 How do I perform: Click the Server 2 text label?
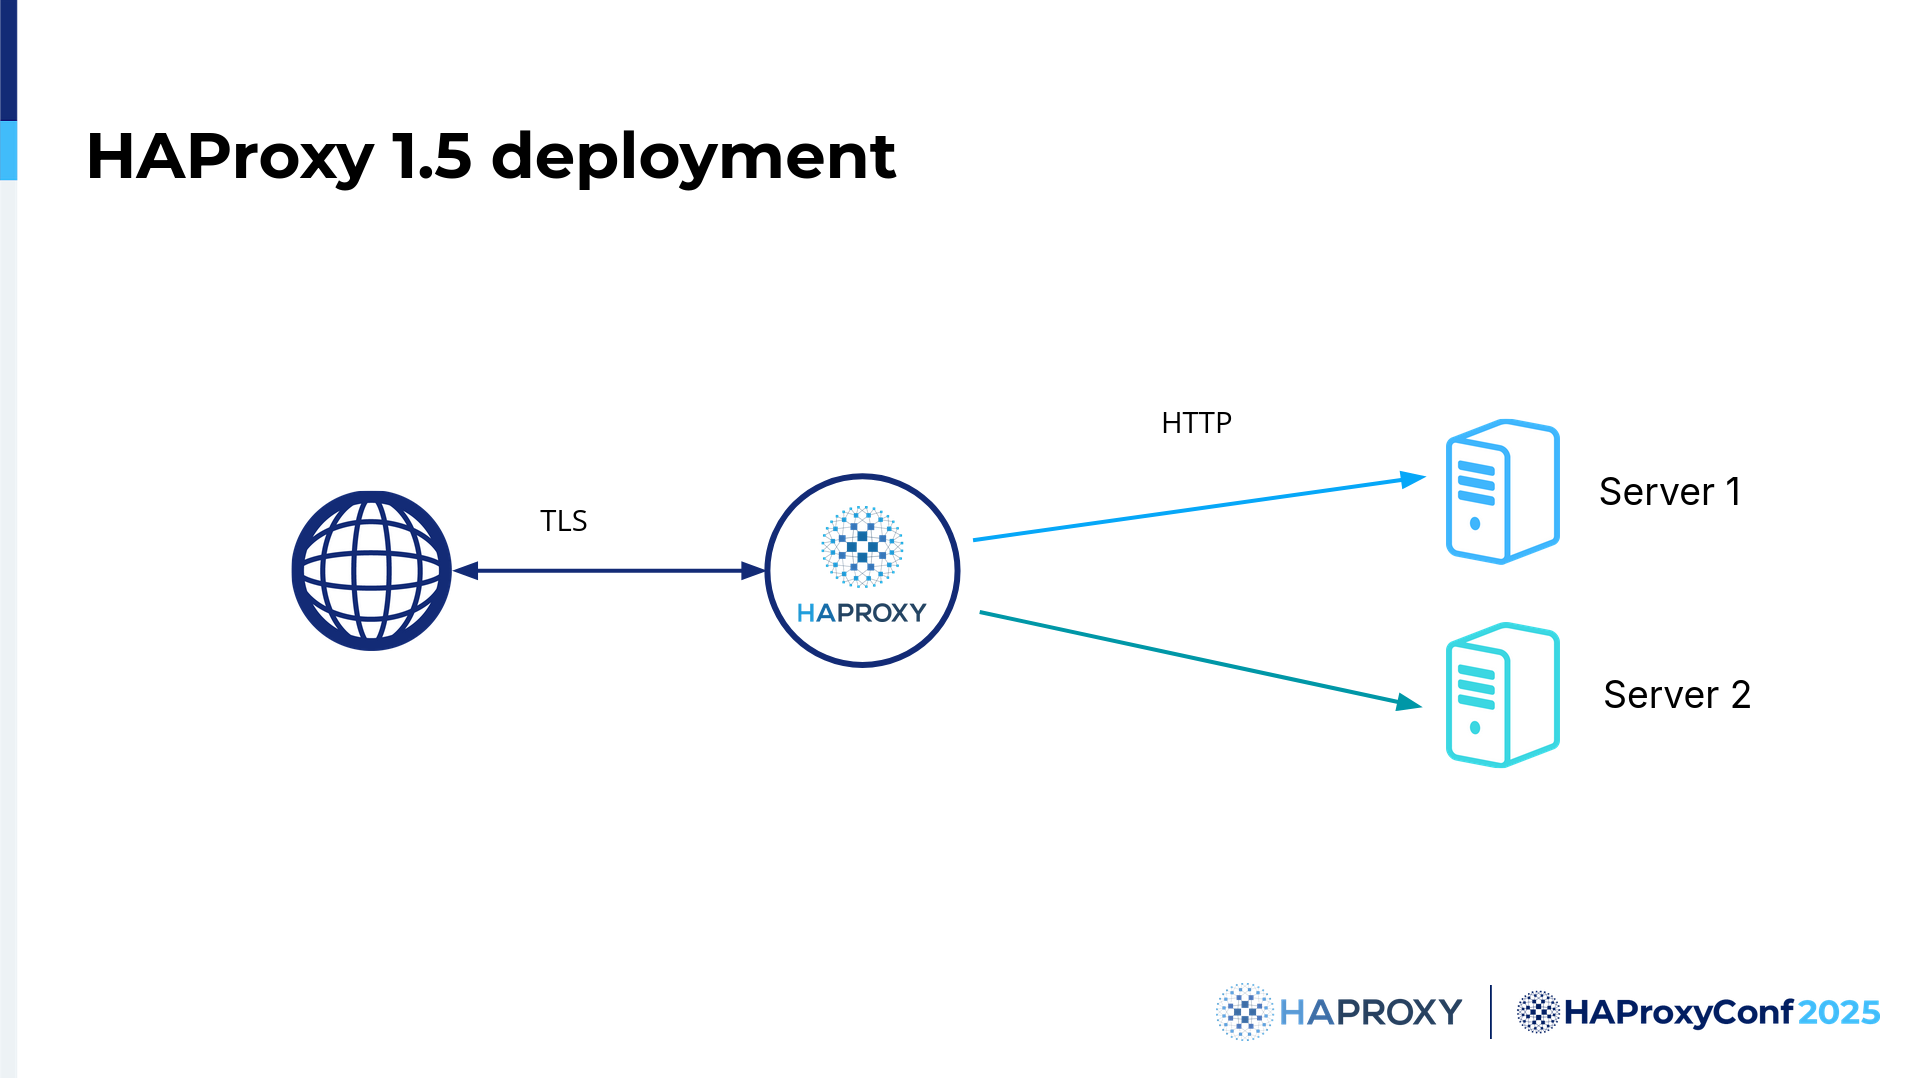coord(1677,694)
